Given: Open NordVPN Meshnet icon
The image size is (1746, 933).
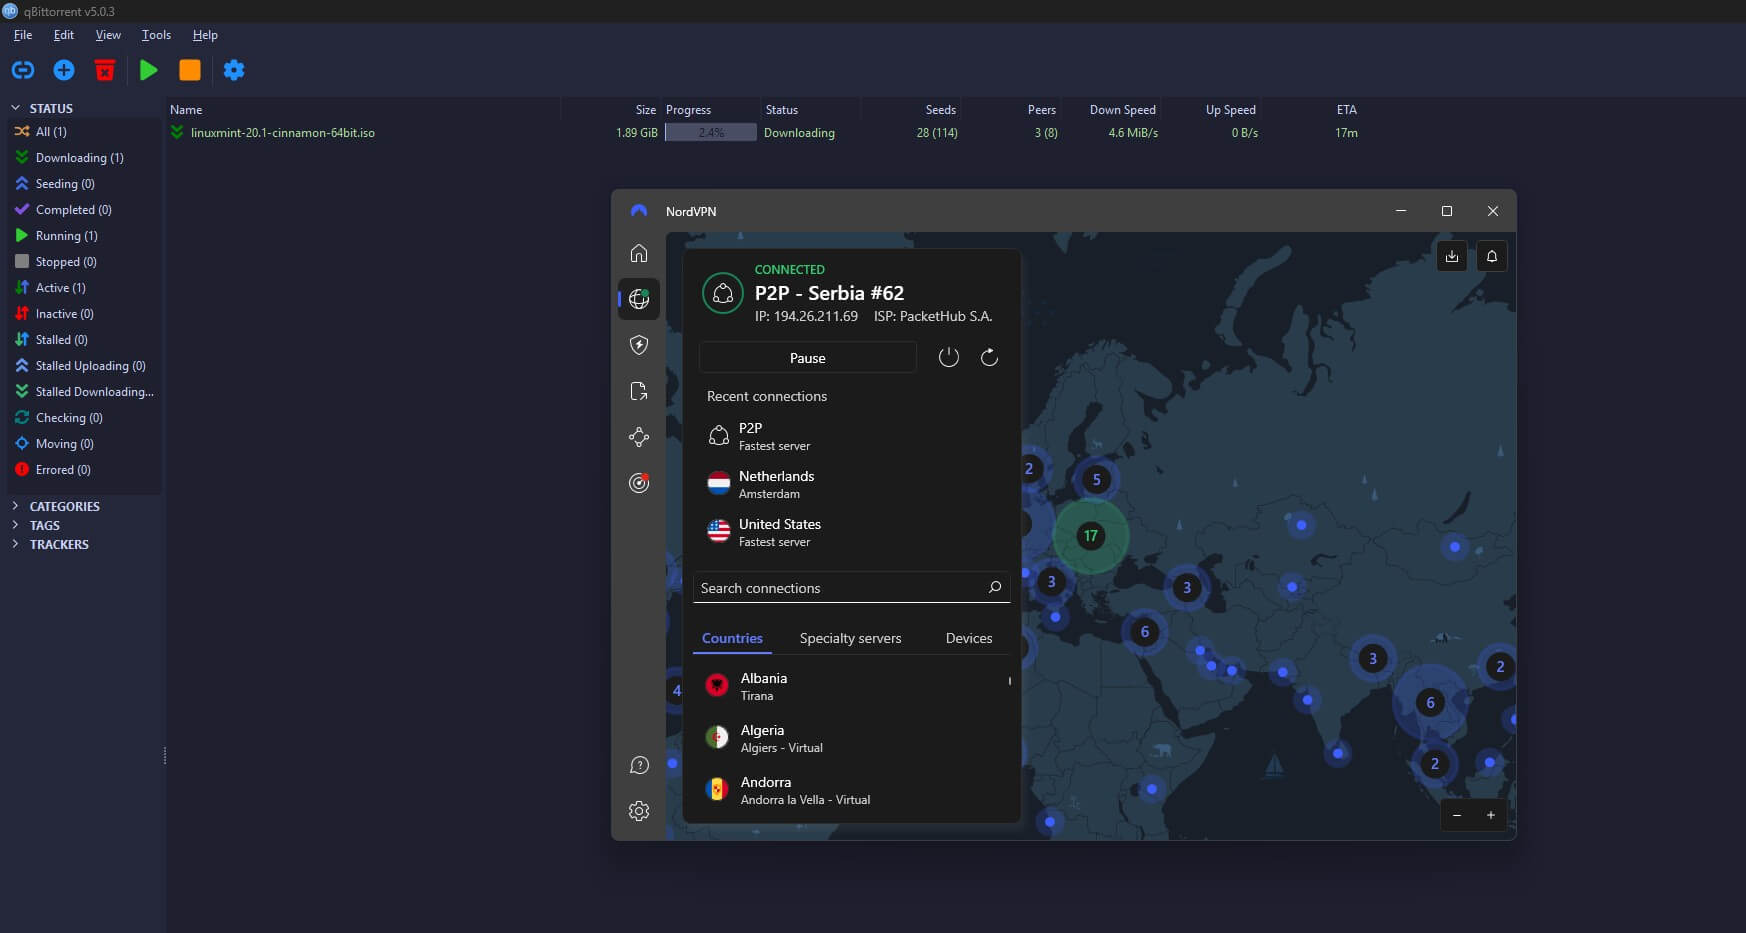Looking at the screenshot, I should coord(639,437).
